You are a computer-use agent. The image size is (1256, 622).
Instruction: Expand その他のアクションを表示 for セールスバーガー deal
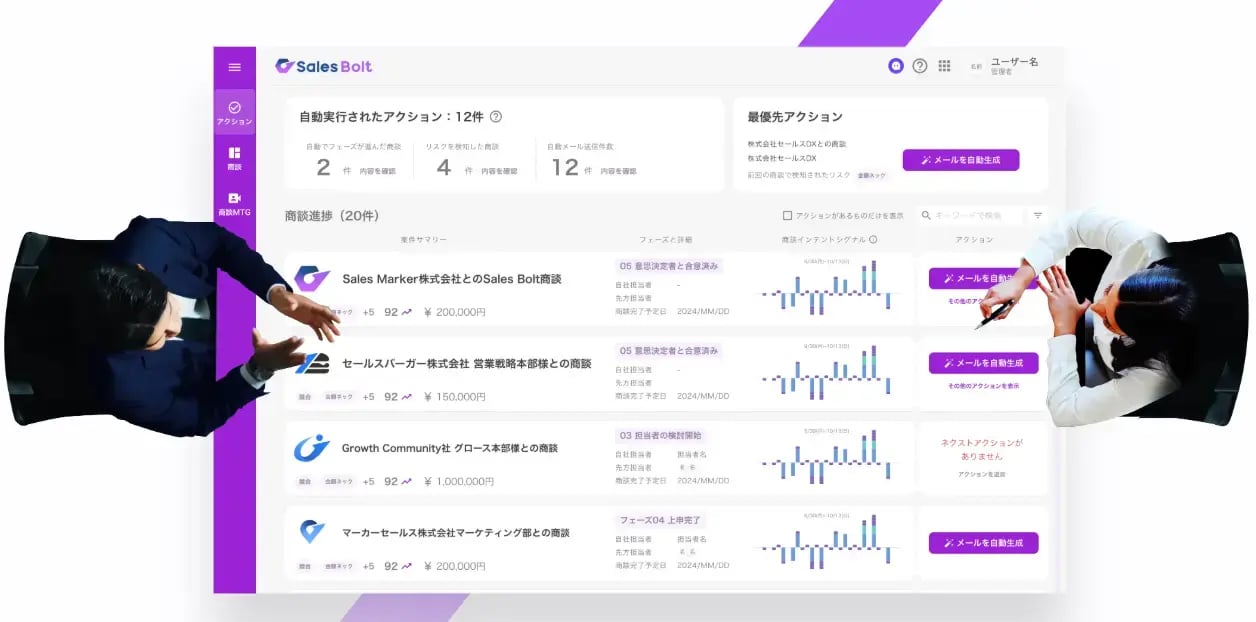coord(983,386)
